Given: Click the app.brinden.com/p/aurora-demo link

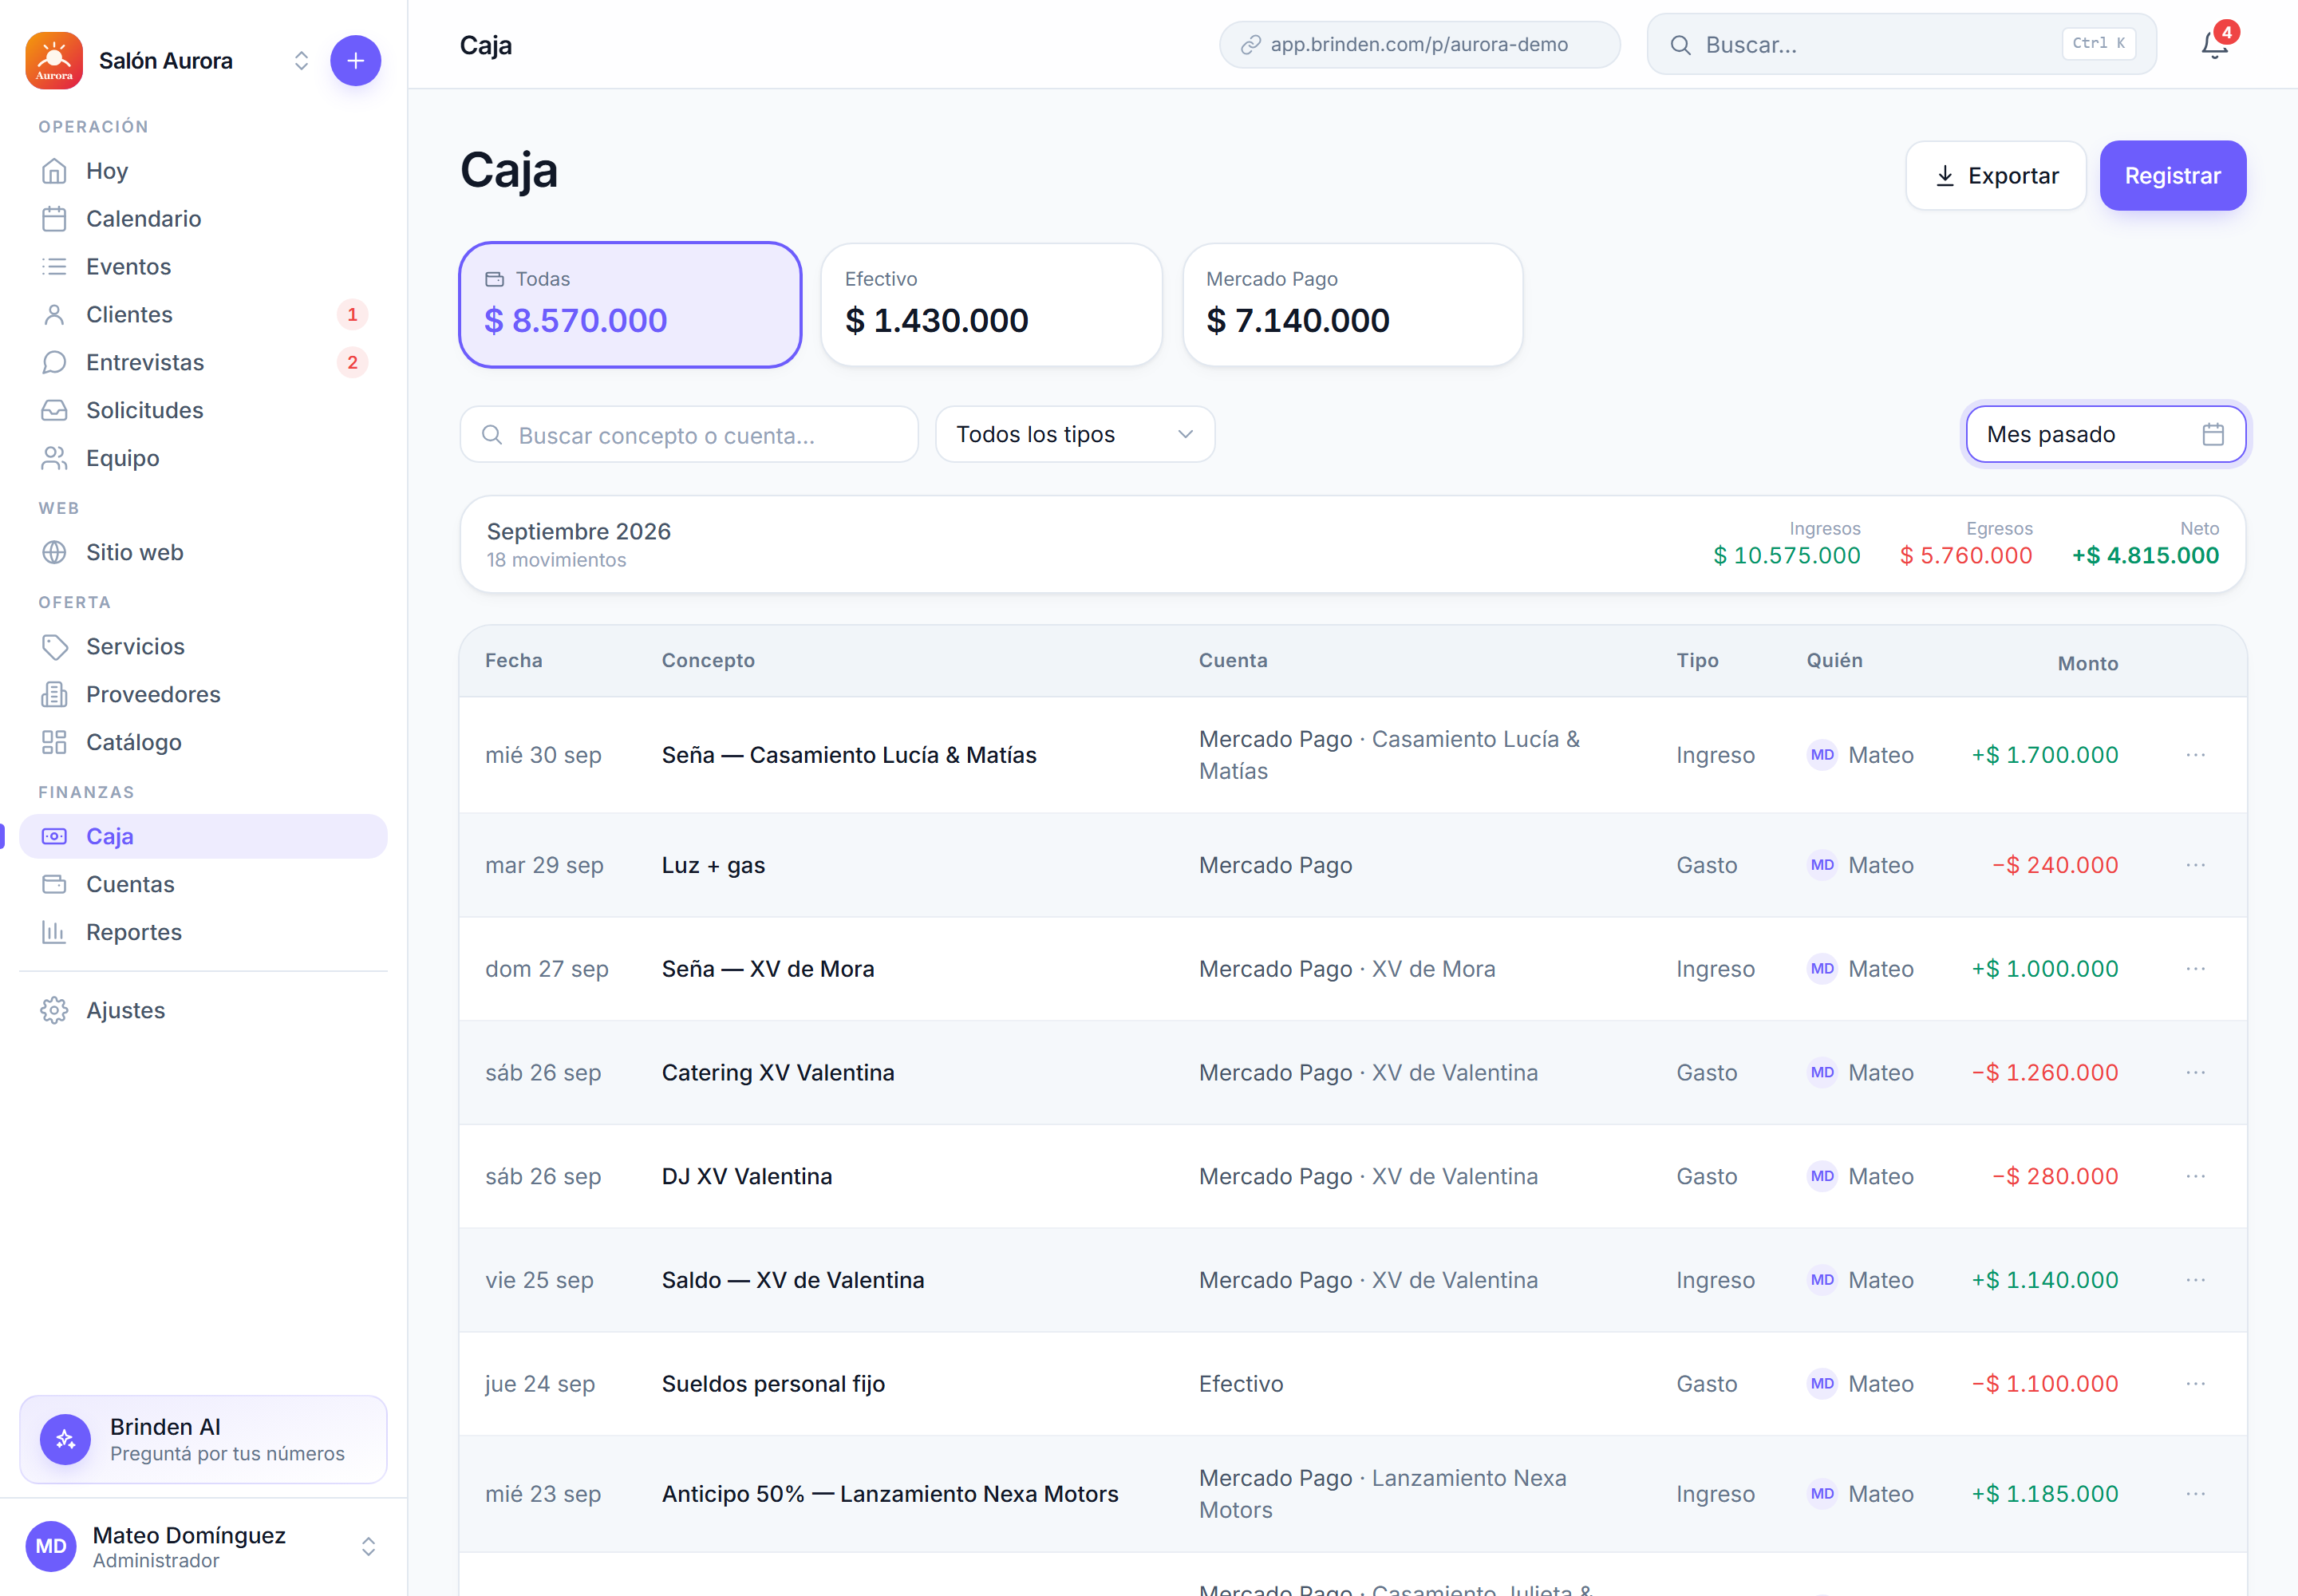Looking at the screenshot, I should coord(1419,45).
